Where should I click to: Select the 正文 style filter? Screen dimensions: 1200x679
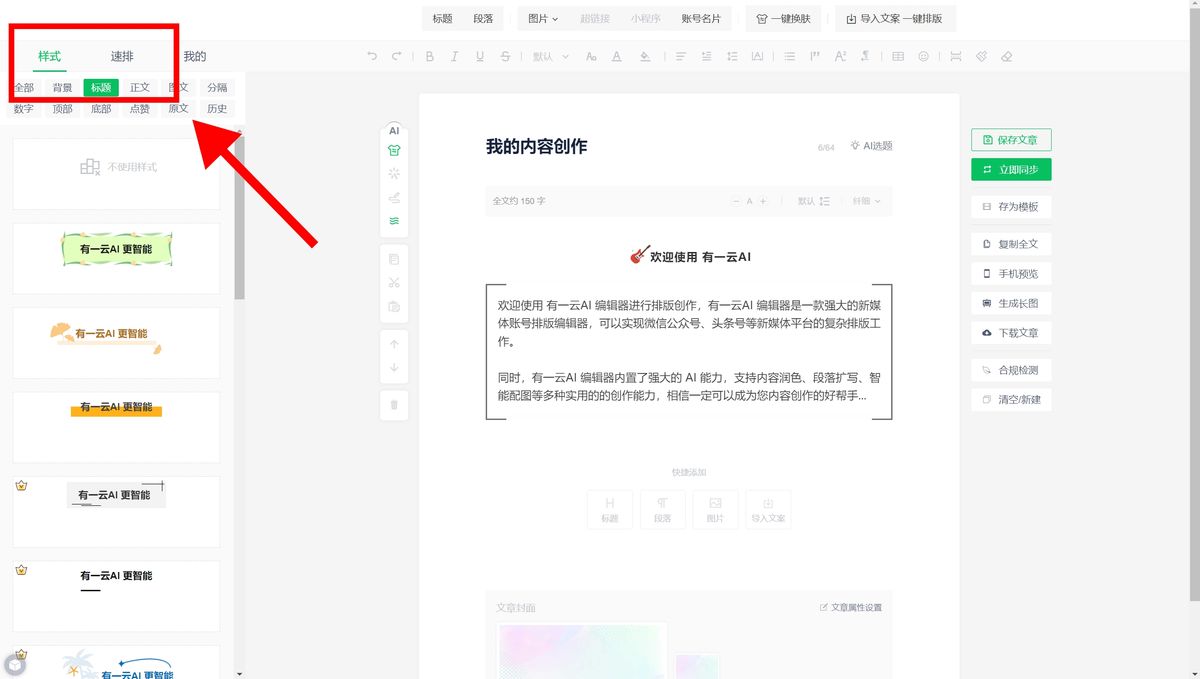pyautogui.click(x=140, y=88)
